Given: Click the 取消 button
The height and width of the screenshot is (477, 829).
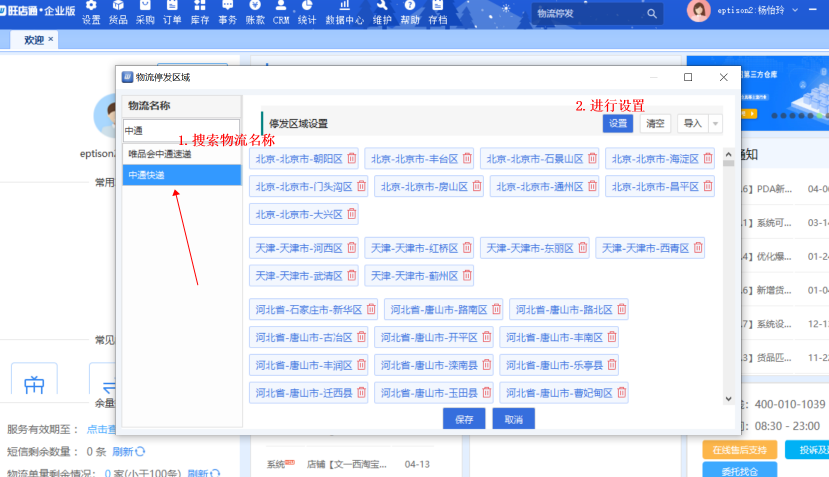Looking at the screenshot, I should click(513, 419).
